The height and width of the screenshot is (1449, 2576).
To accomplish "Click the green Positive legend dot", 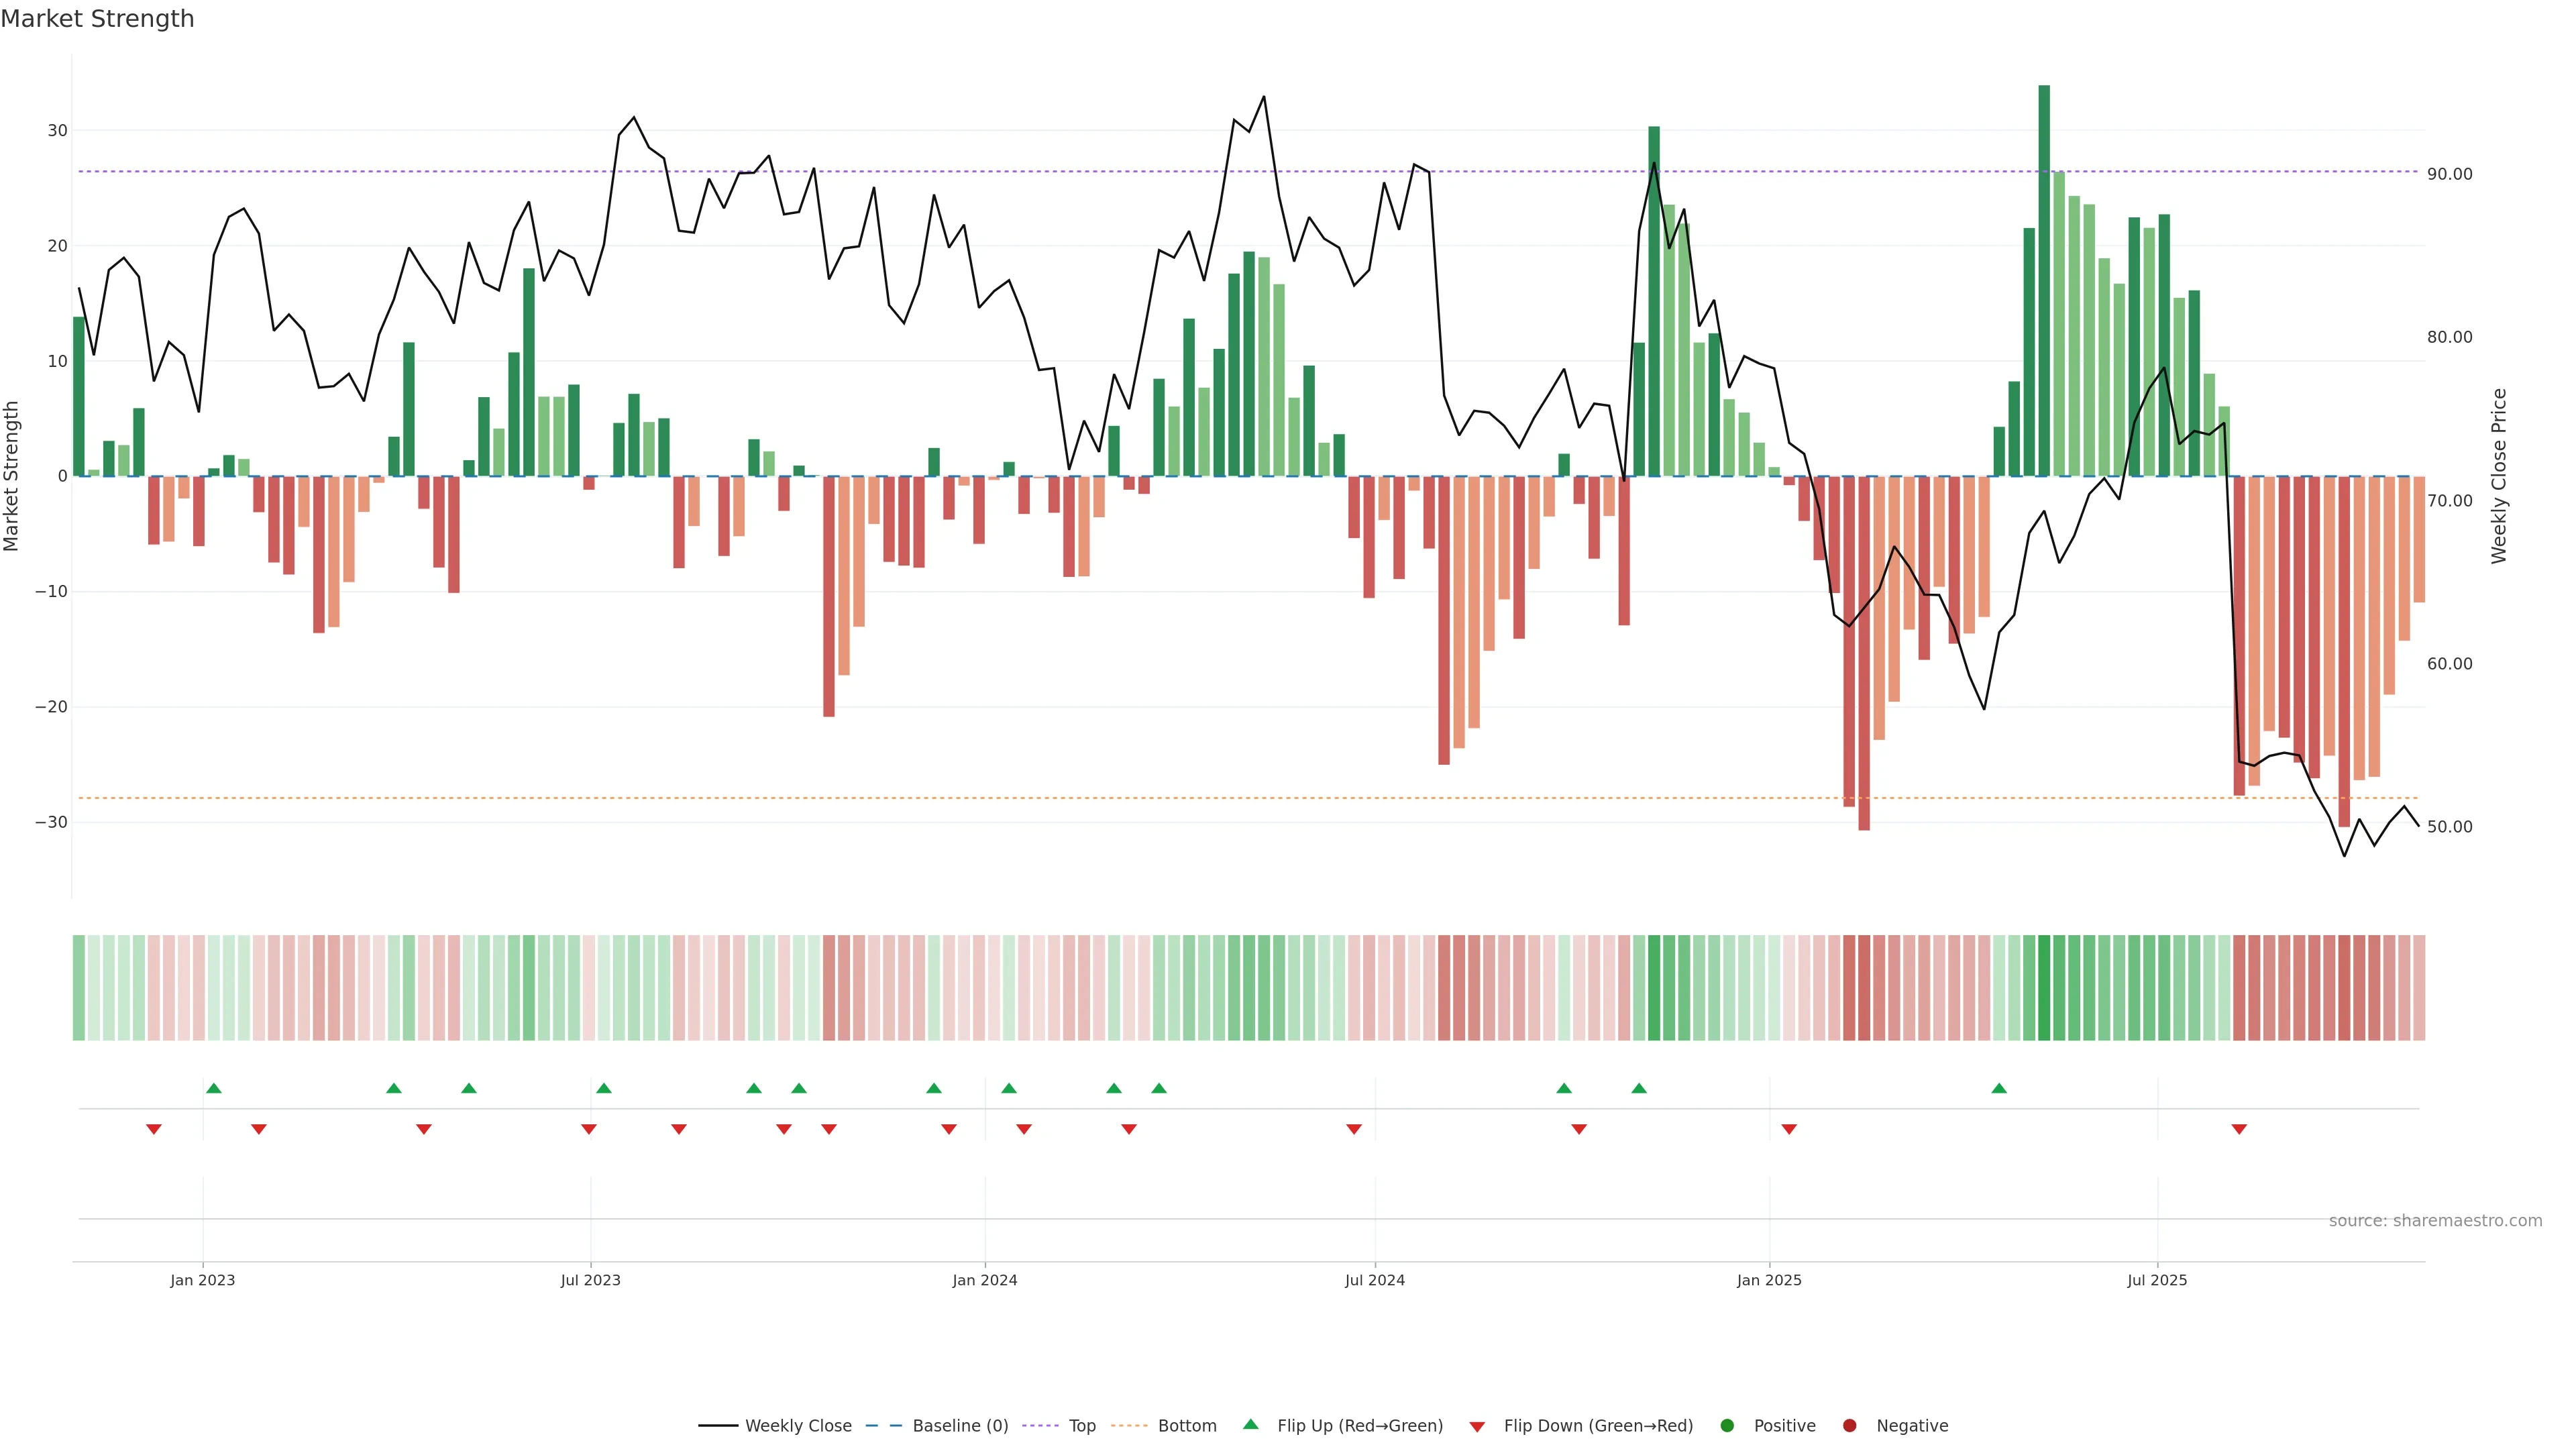I will (x=1726, y=1426).
